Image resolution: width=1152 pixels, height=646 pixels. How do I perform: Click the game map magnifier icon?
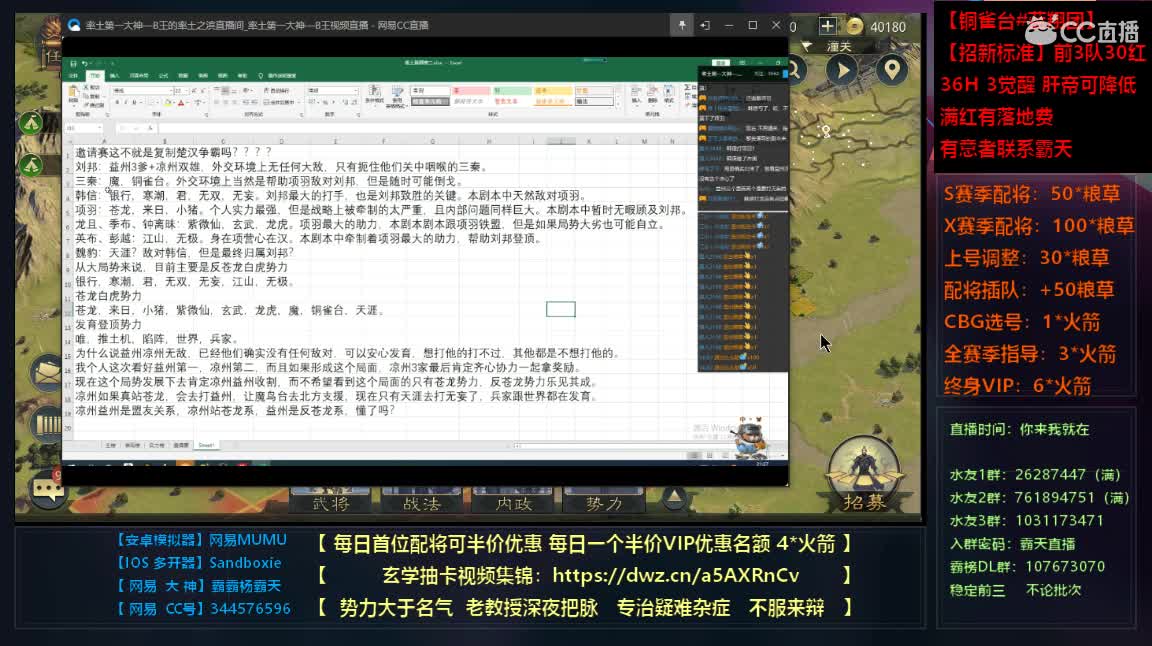[x=794, y=71]
